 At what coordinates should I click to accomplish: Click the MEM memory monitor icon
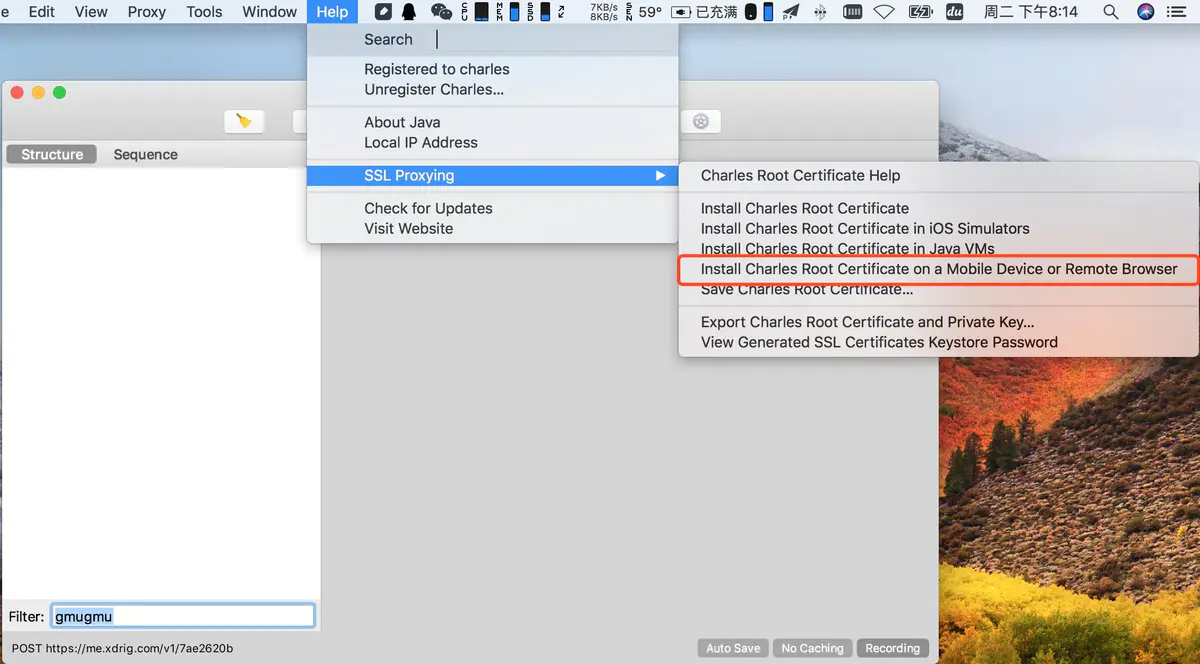coord(509,12)
